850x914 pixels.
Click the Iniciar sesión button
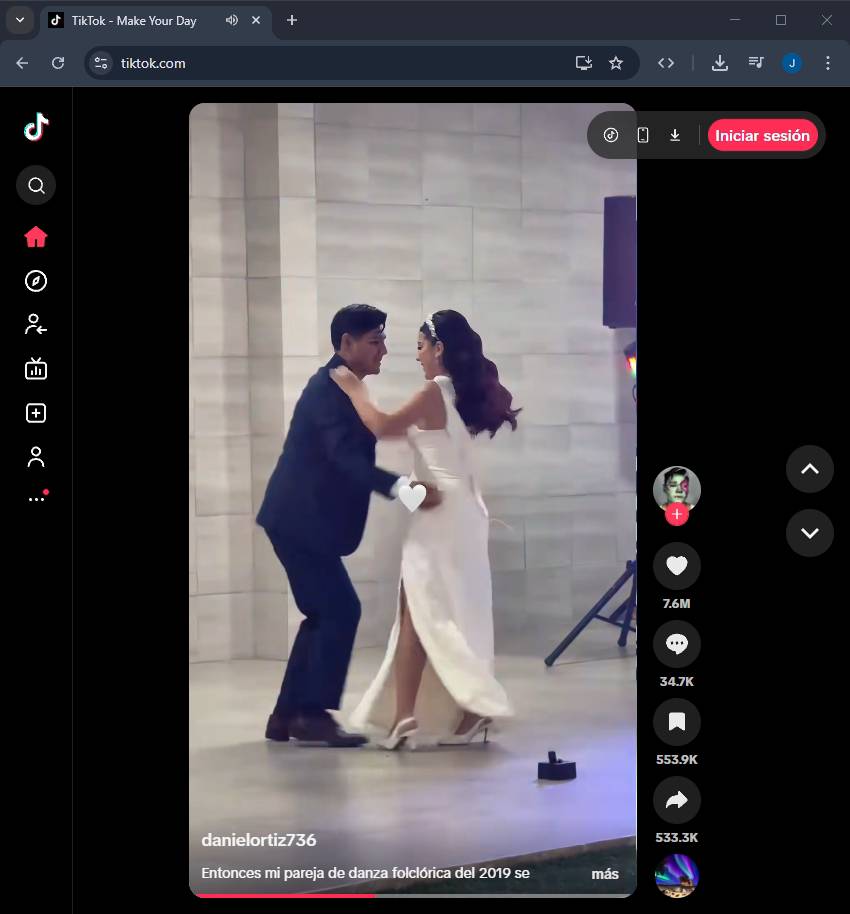[762, 136]
